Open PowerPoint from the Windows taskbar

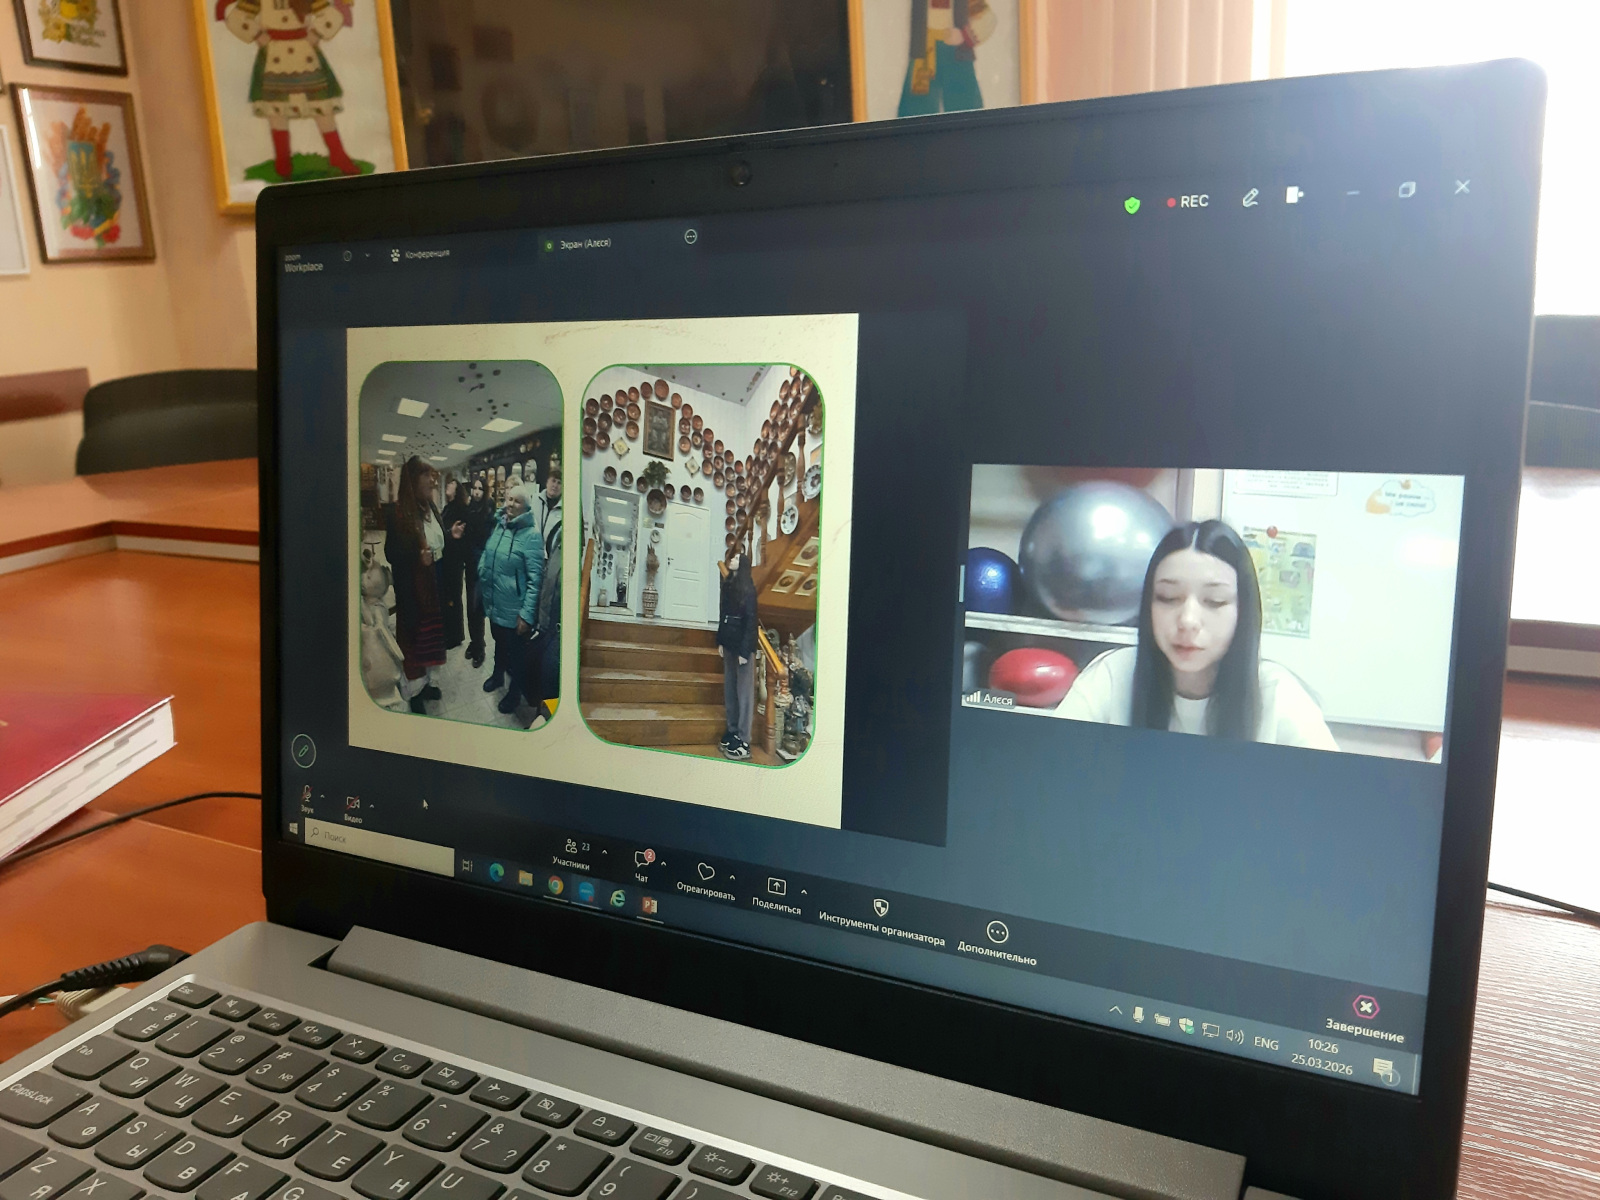649,905
